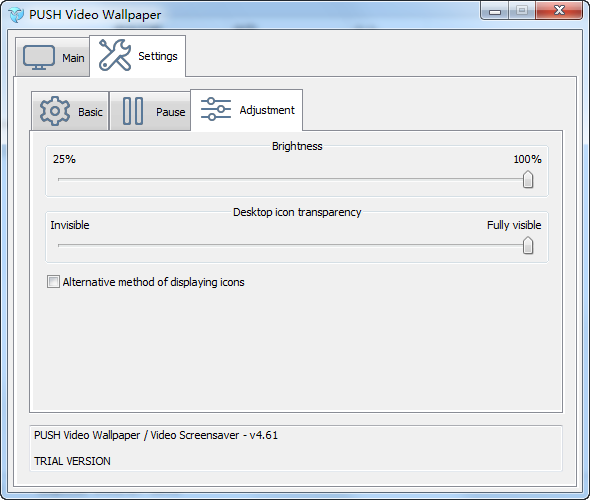Click the TRIAL VERSION status text
590x500 pixels.
pyautogui.click(x=72, y=461)
